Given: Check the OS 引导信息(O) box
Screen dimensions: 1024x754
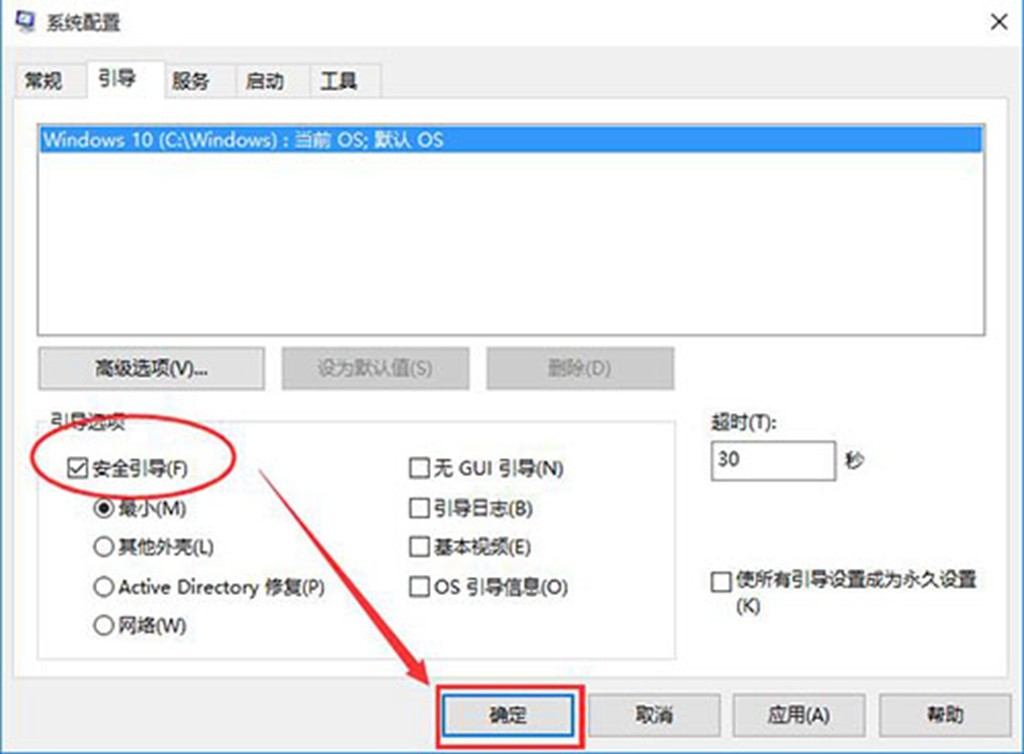Looking at the screenshot, I should pos(419,587).
